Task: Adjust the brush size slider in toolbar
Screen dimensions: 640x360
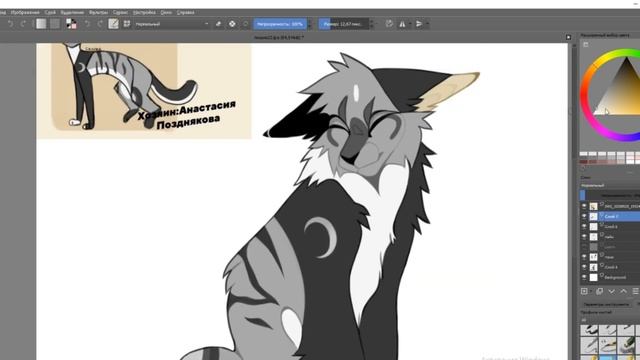Action: (x=343, y=24)
